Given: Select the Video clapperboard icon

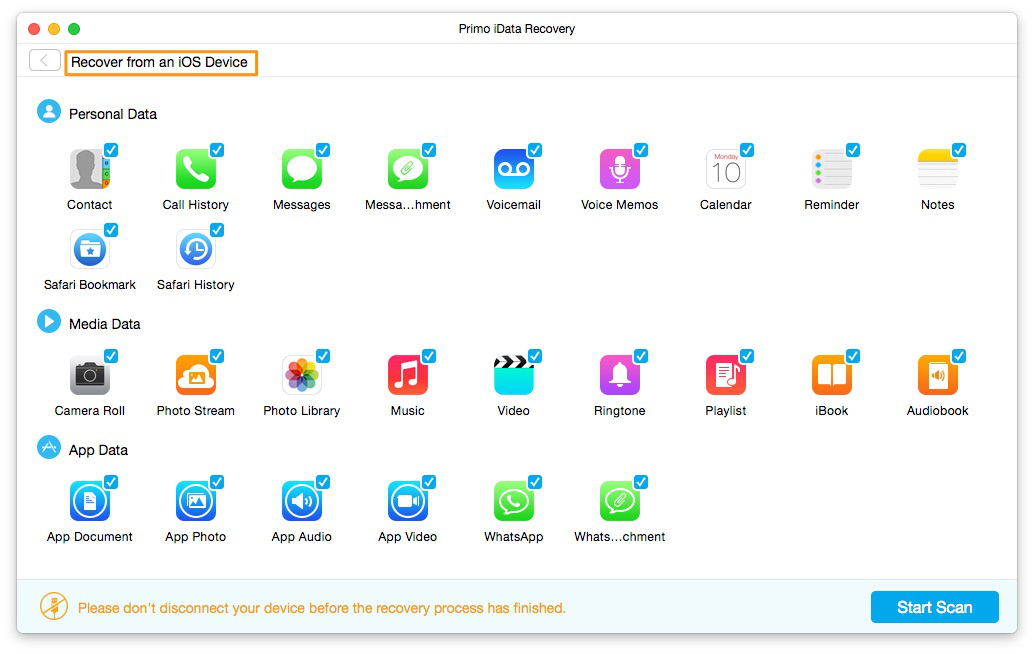Looking at the screenshot, I should [x=514, y=375].
